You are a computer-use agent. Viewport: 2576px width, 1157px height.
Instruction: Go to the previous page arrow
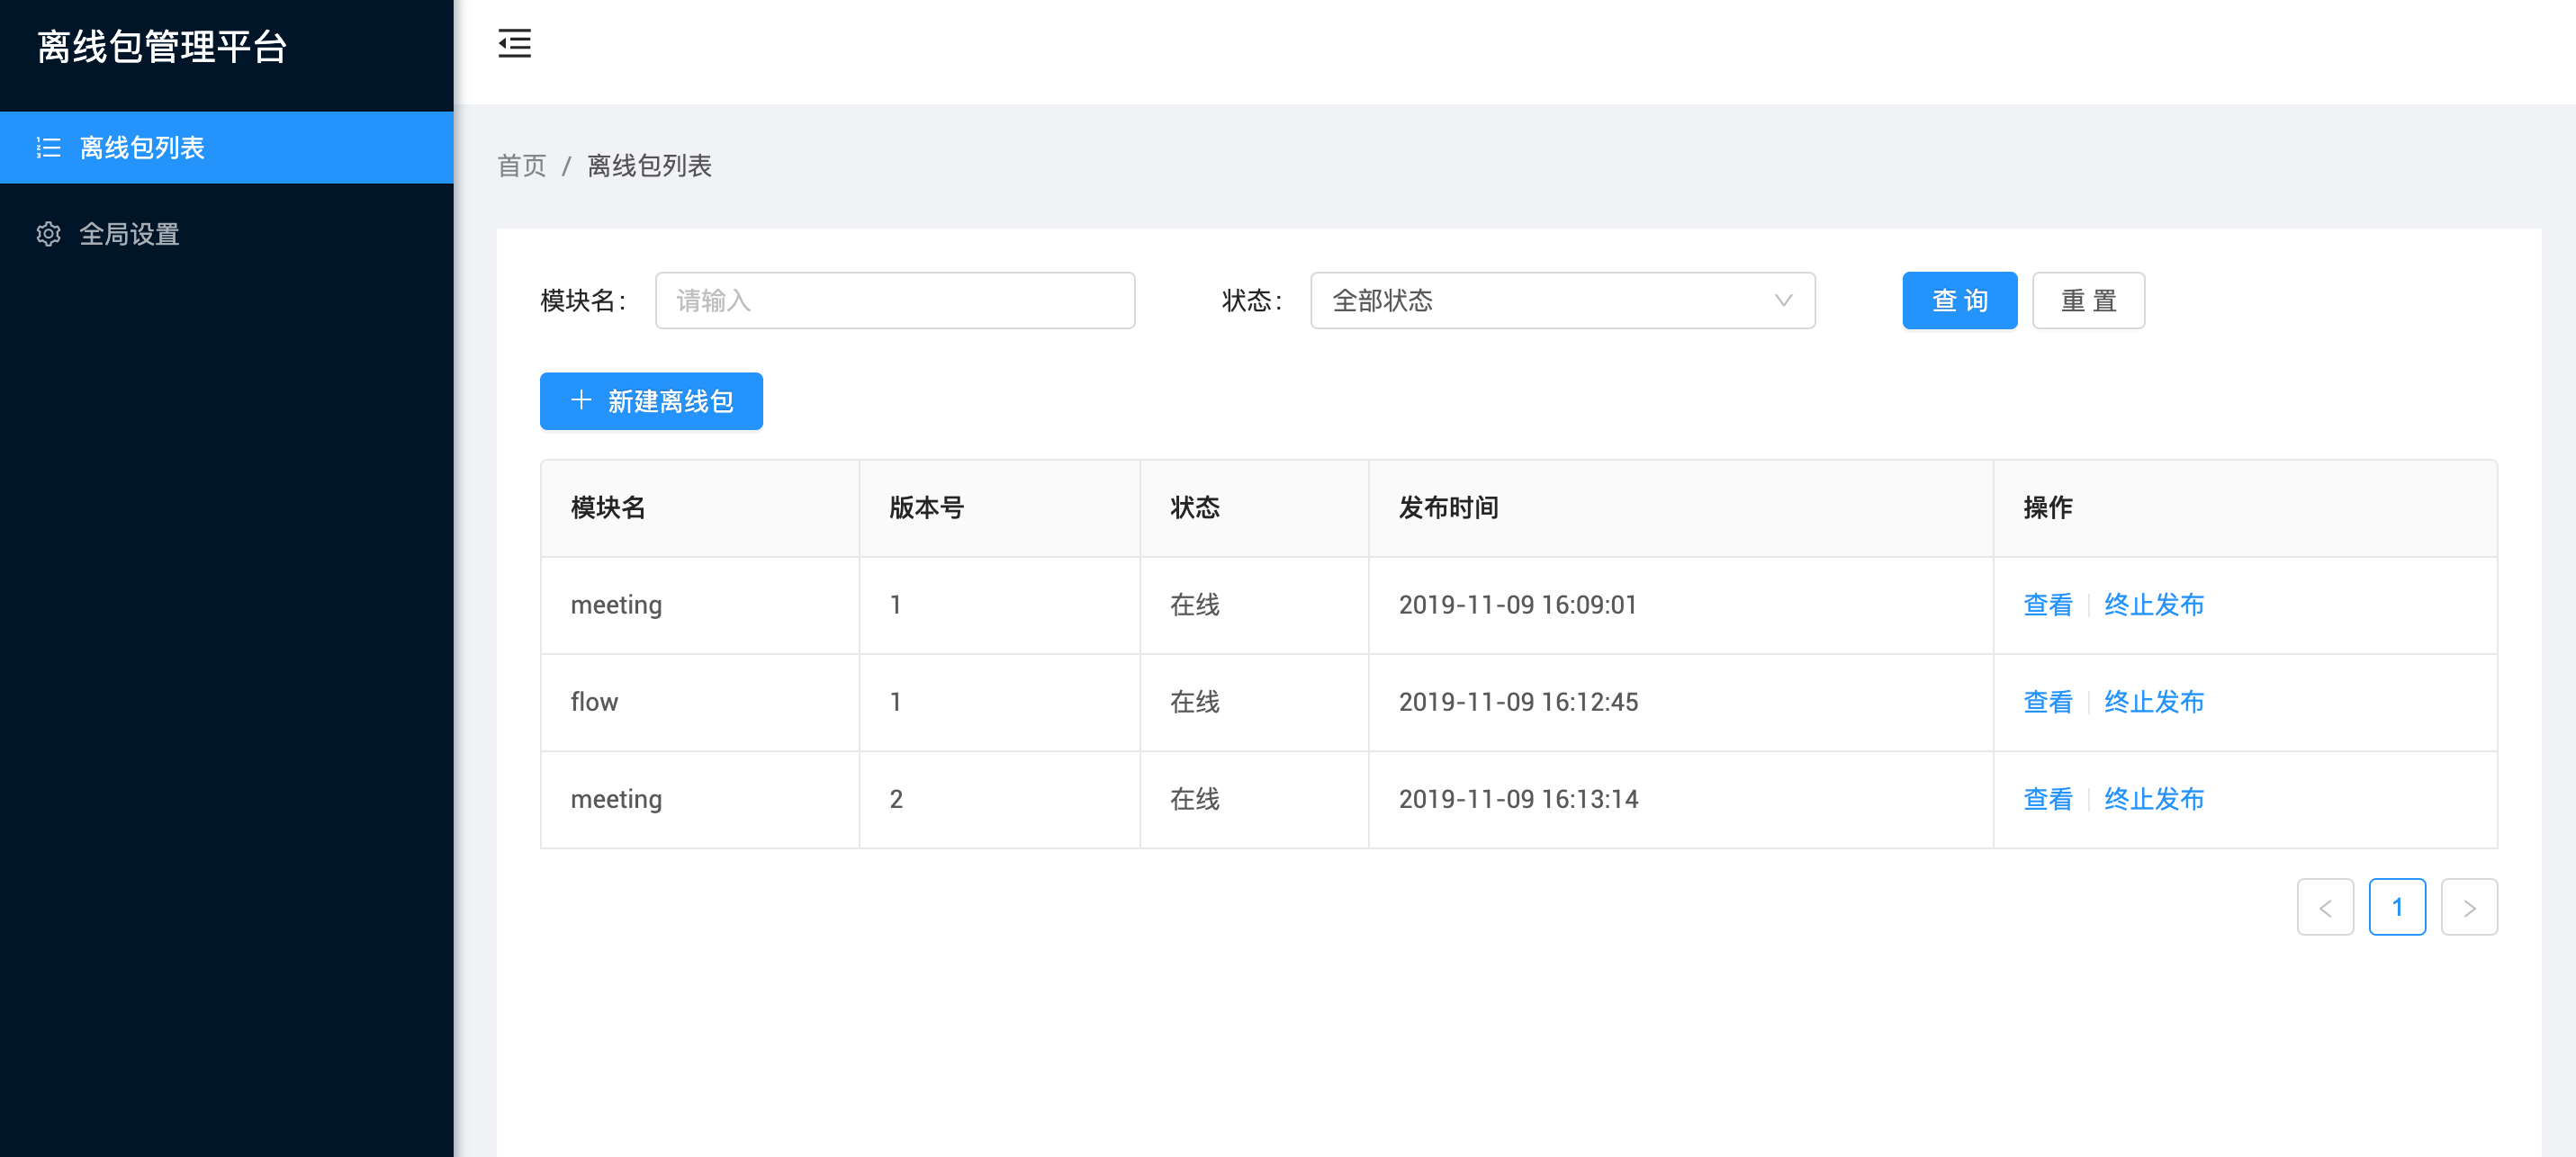[x=2324, y=907]
